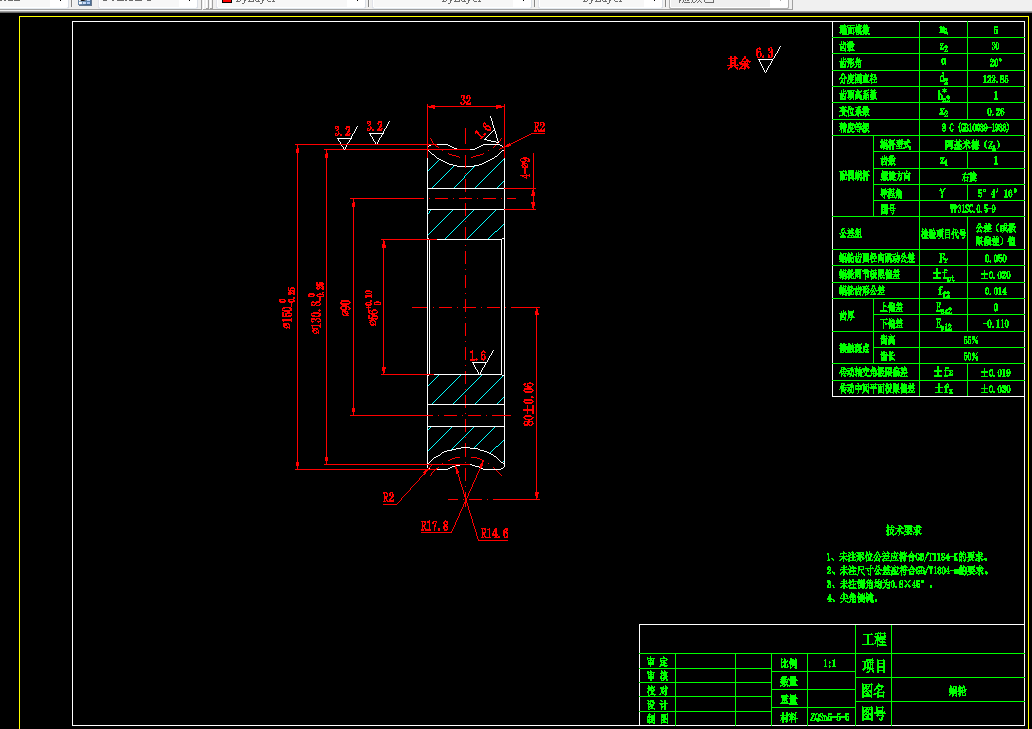Click the 技术要求 heading

point(904,530)
